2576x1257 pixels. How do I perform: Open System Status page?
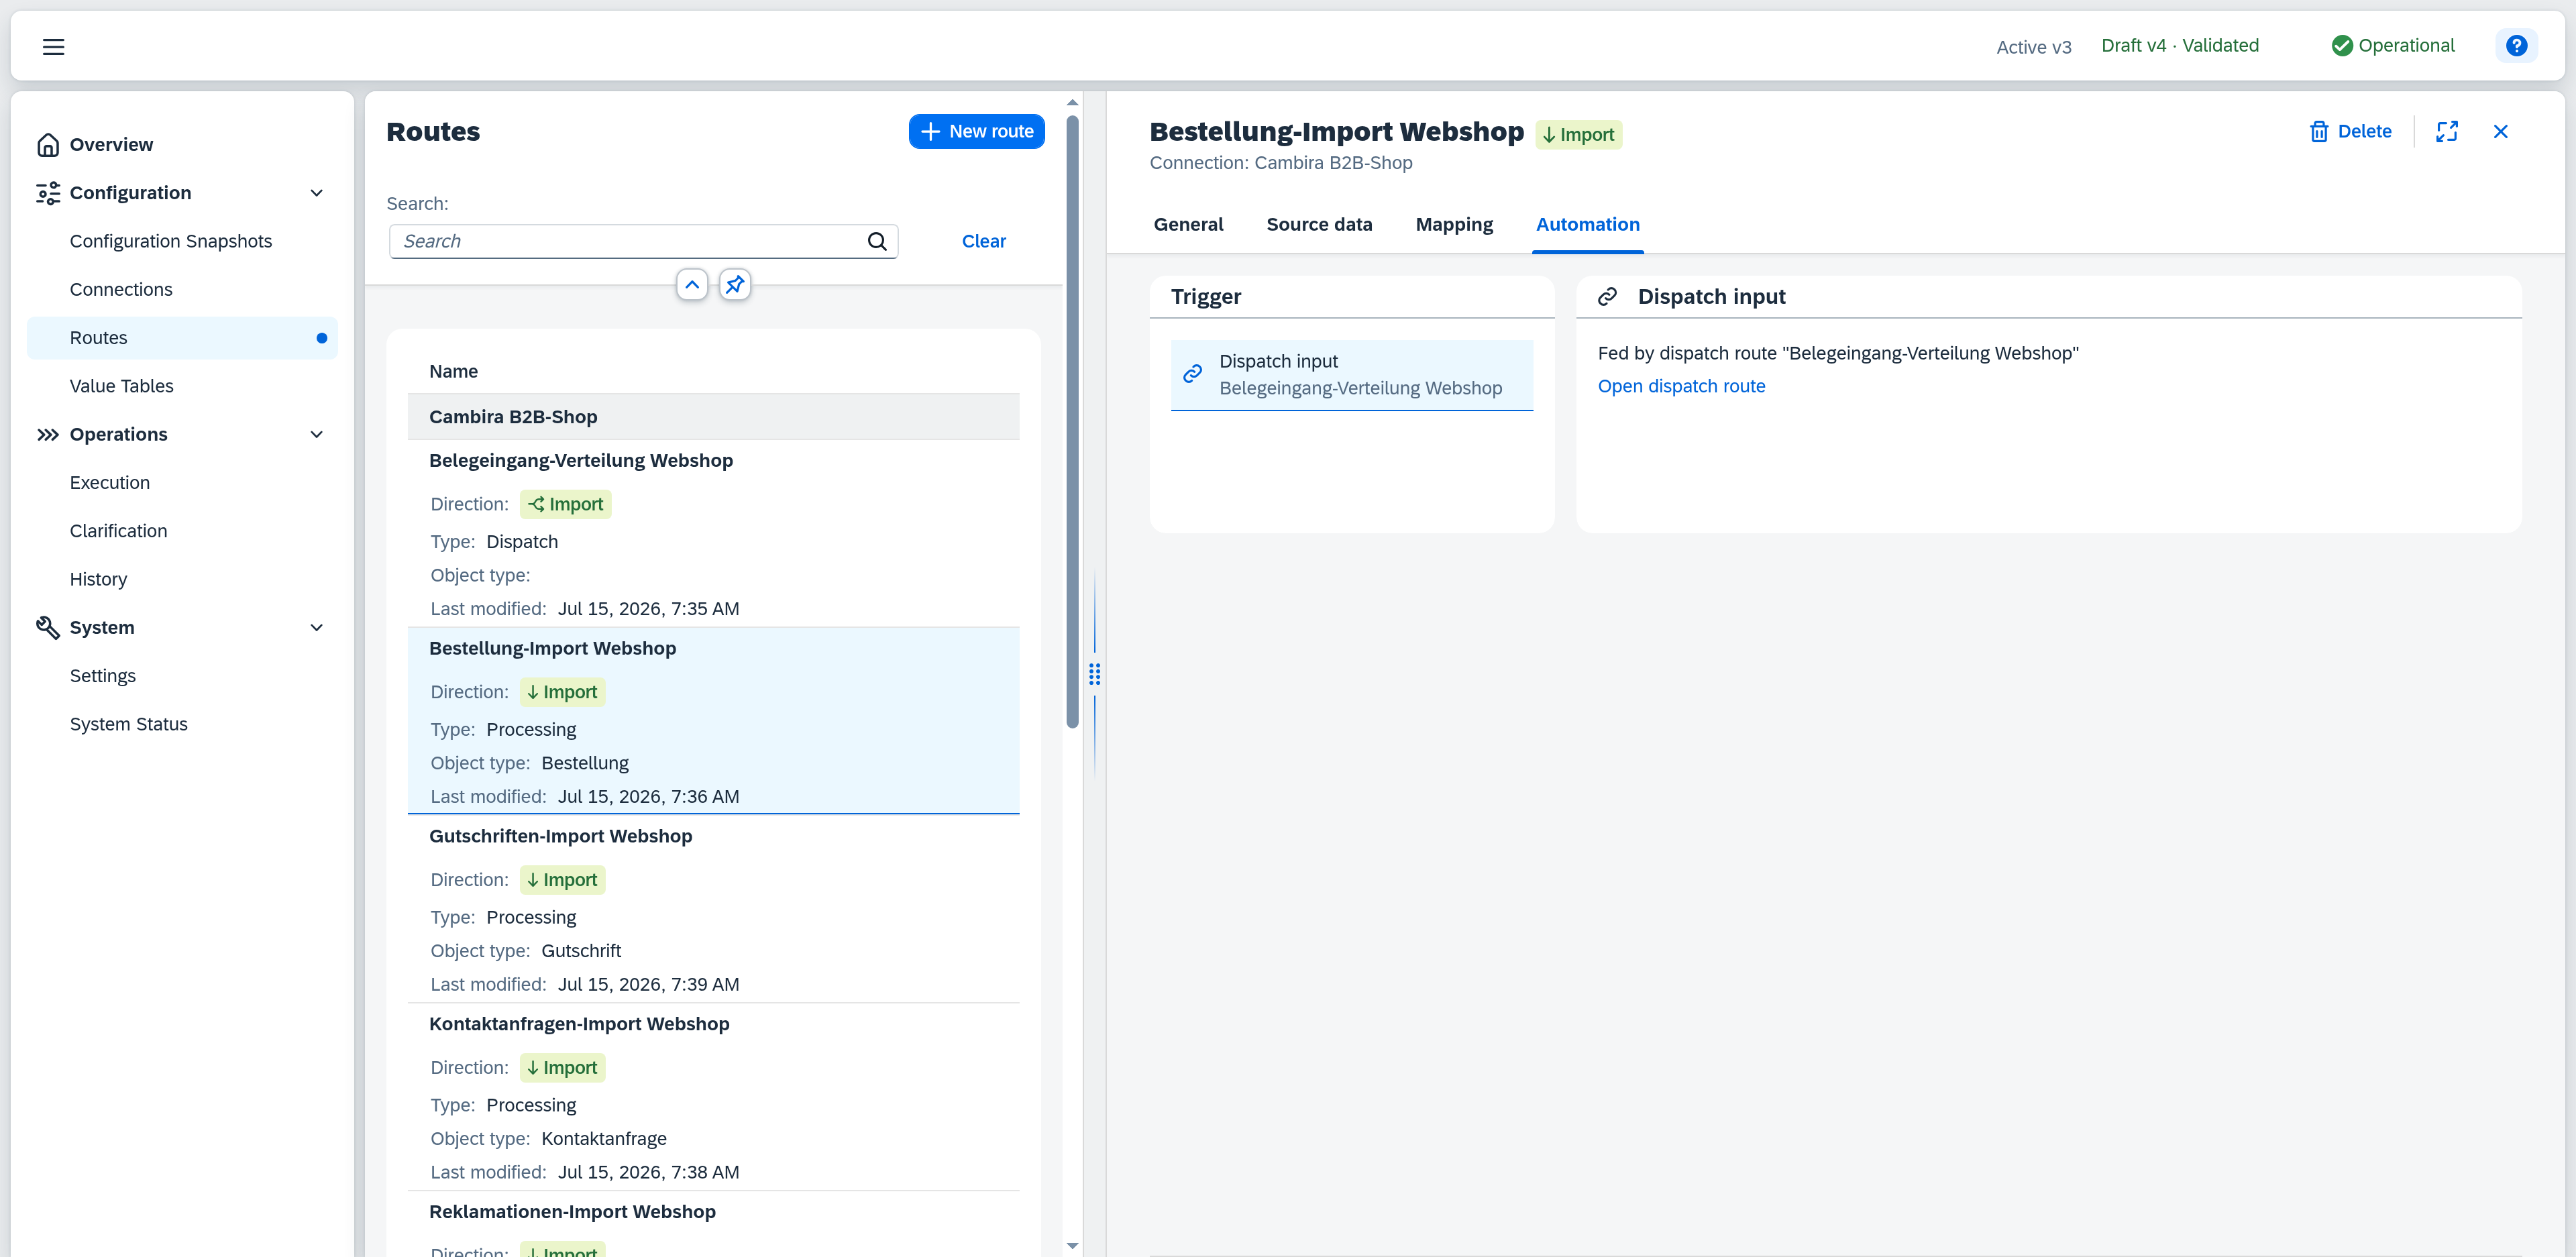182,724
